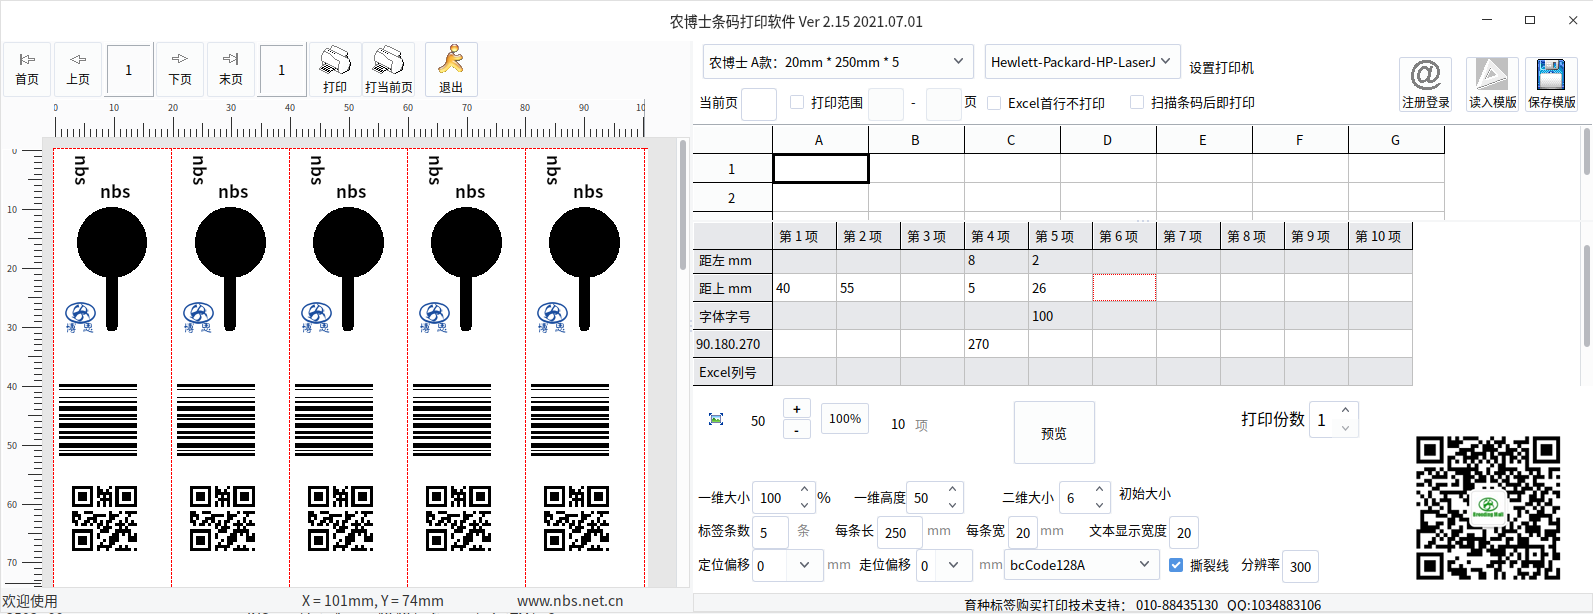Click the page number box next to 末页
This screenshot has width=1593, height=614.
coord(282,70)
